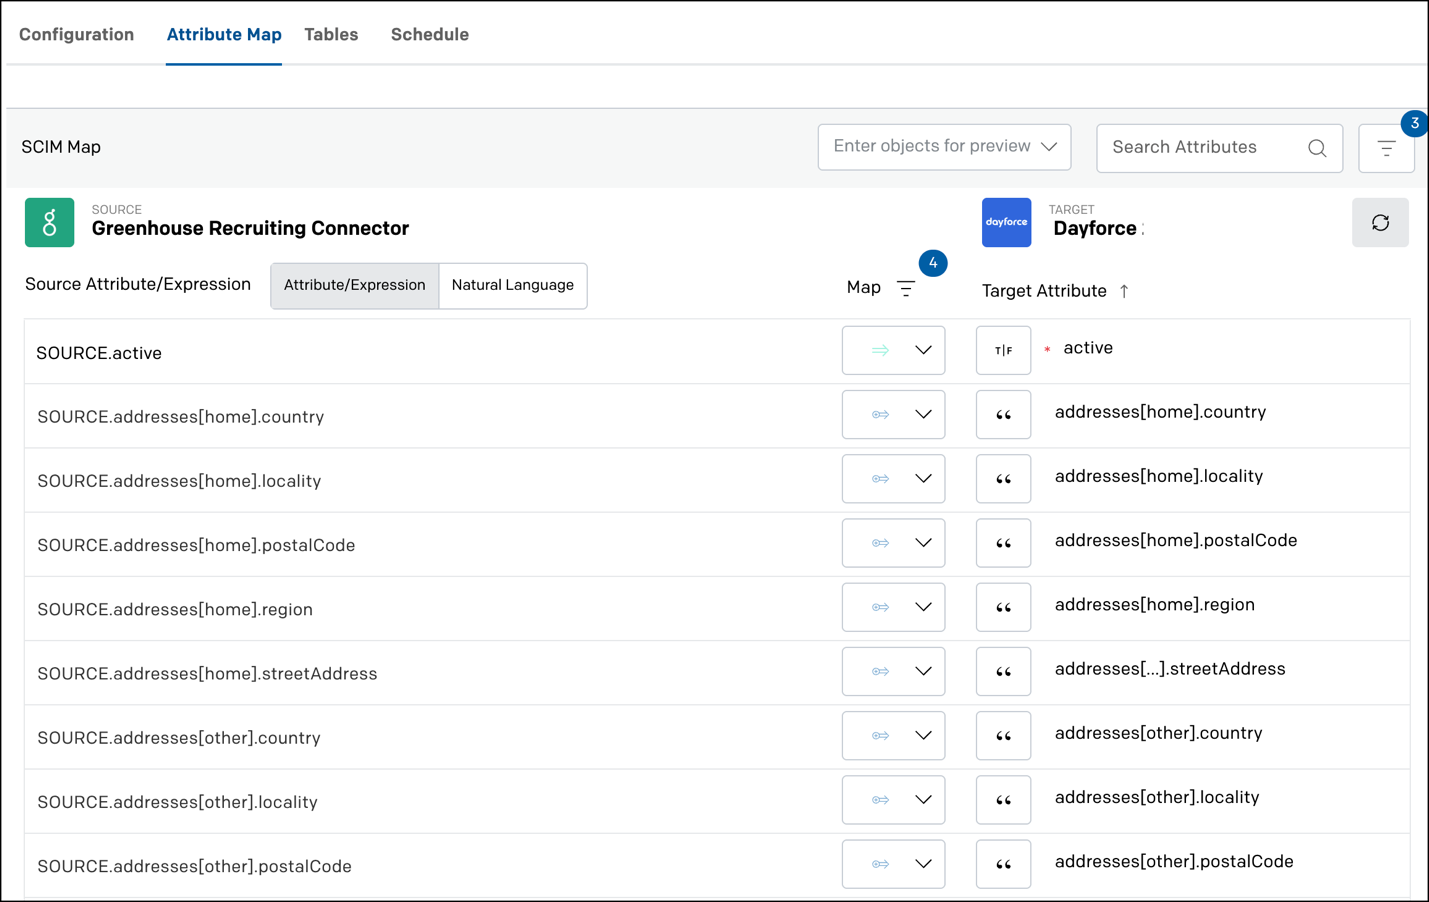
Task: Click map arrow icon for addresses[home].region
Action: [880, 607]
